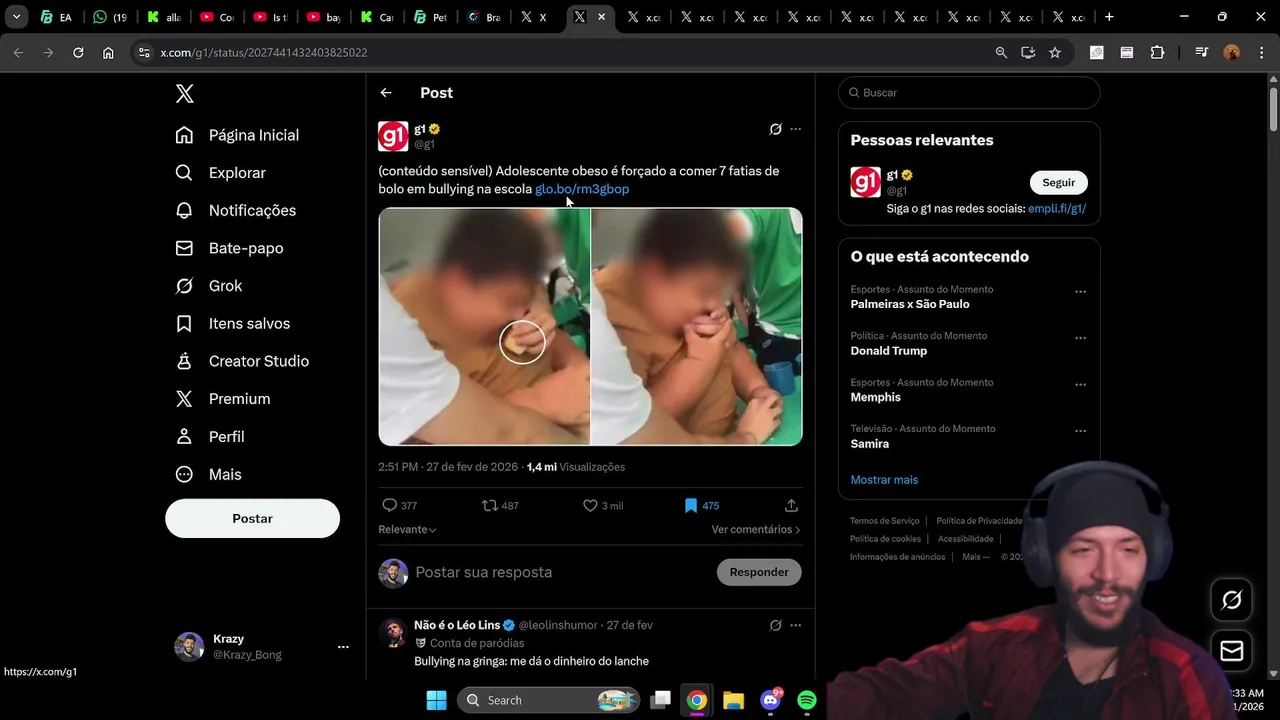Click the Responder button
The width and height of the screenshot is (1280, 720).
(759, 572)
